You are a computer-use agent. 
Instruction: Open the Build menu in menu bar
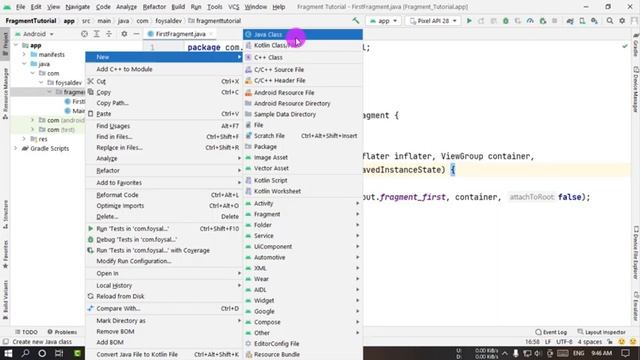(x=178, y=7)
